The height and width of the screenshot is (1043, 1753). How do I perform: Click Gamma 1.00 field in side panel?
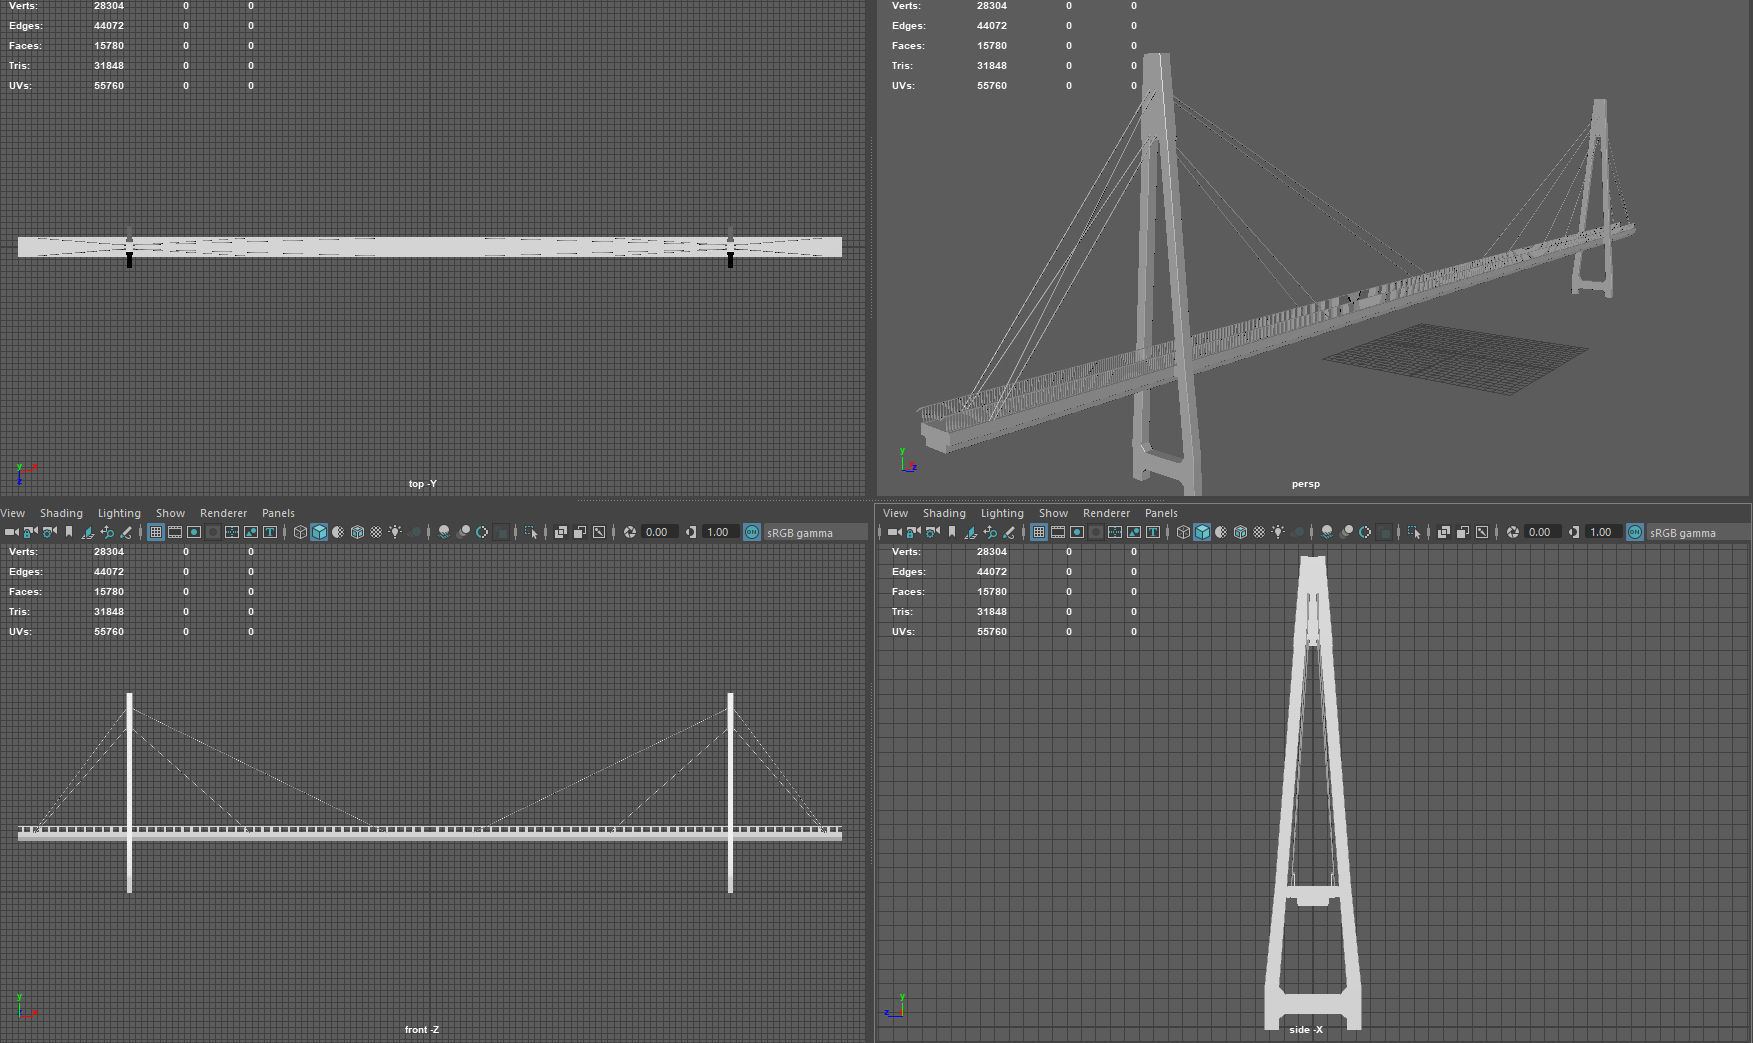[x=1604, y=532]
